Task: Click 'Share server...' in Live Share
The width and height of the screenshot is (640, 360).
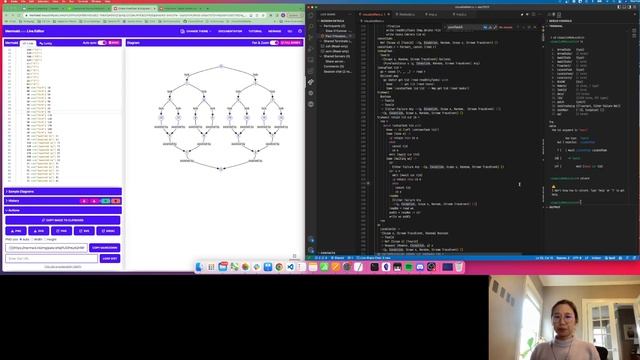Action: tap(334, 61)
